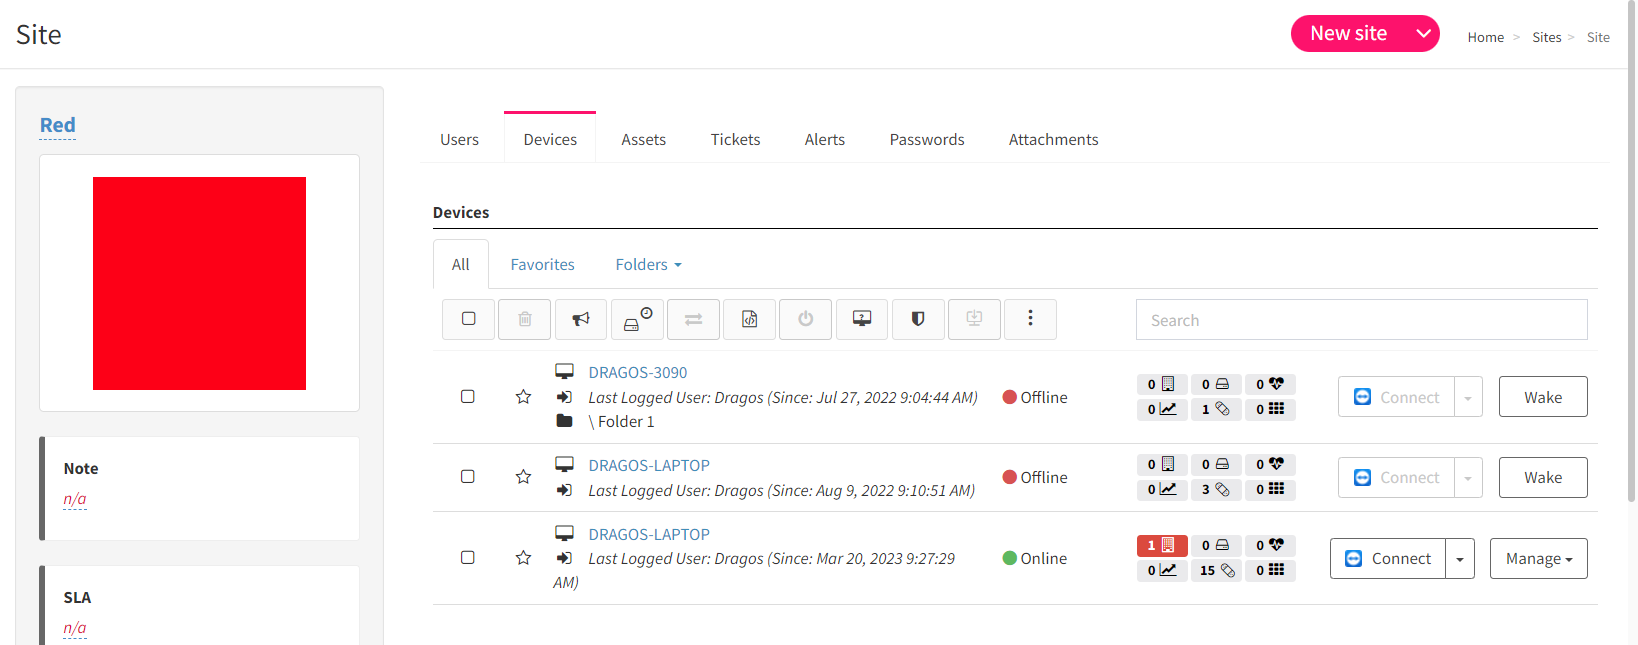Go to the Tickets tab

(x=736, y=139)
